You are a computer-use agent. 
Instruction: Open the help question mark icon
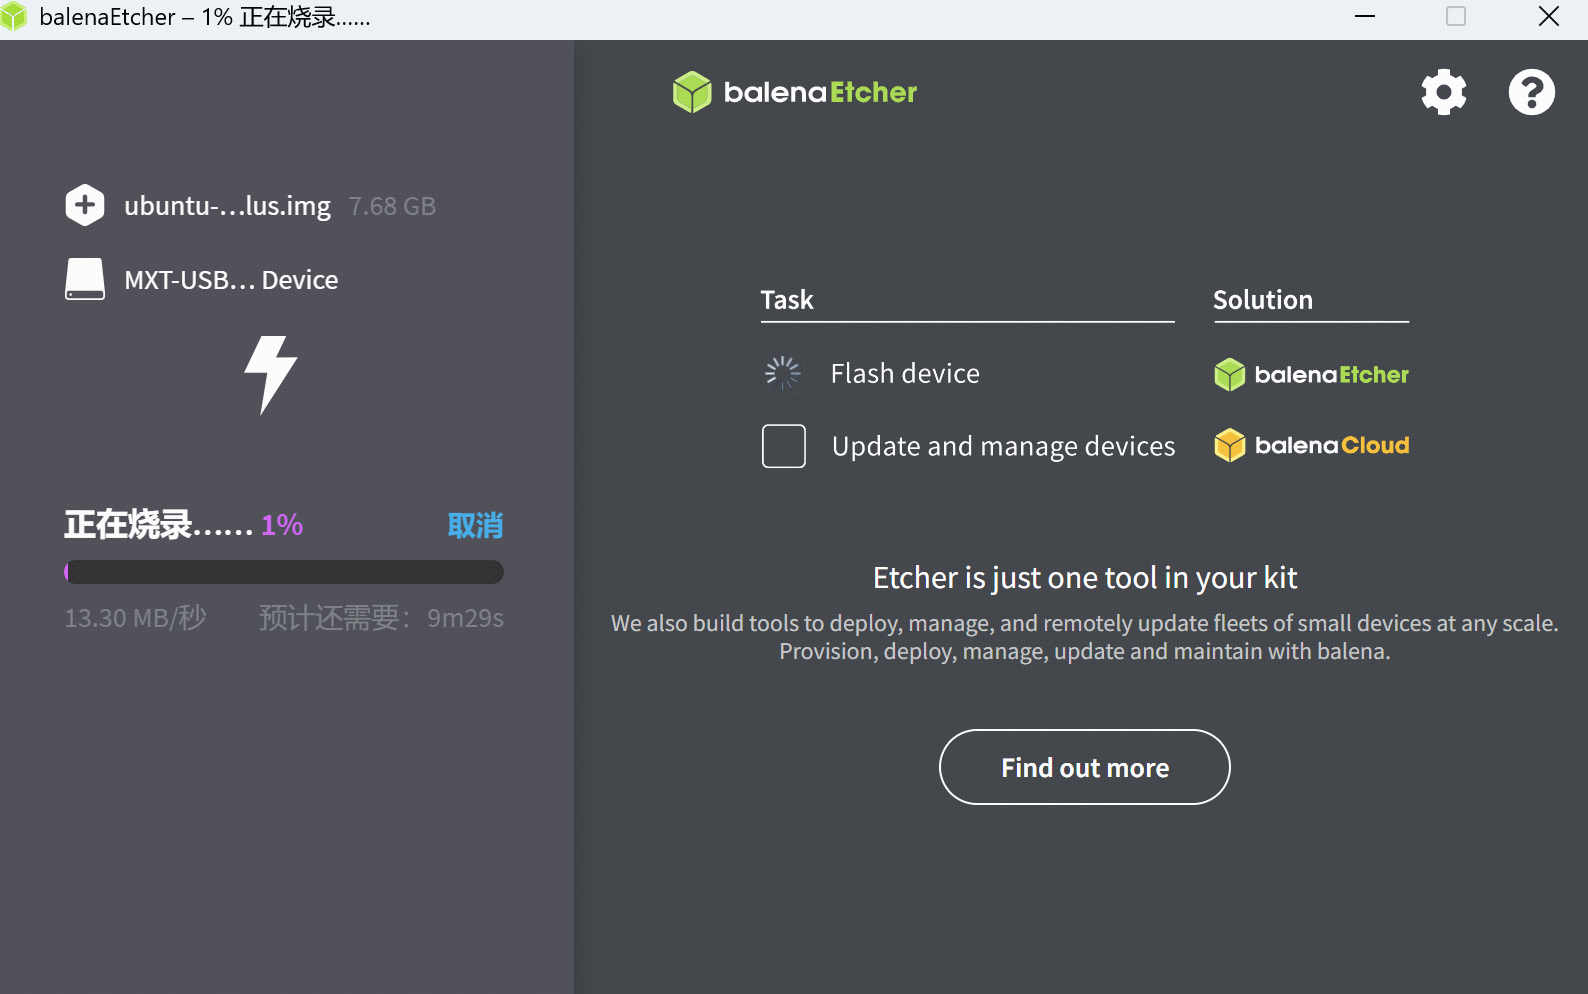(x=1531, y=93)
